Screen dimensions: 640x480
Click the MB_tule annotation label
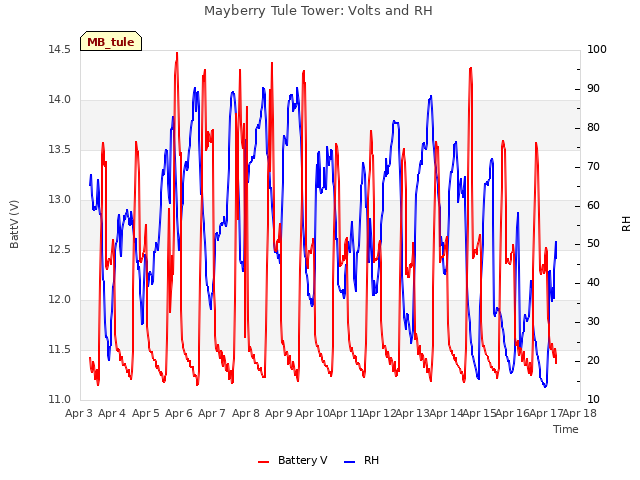click(111, 42)
